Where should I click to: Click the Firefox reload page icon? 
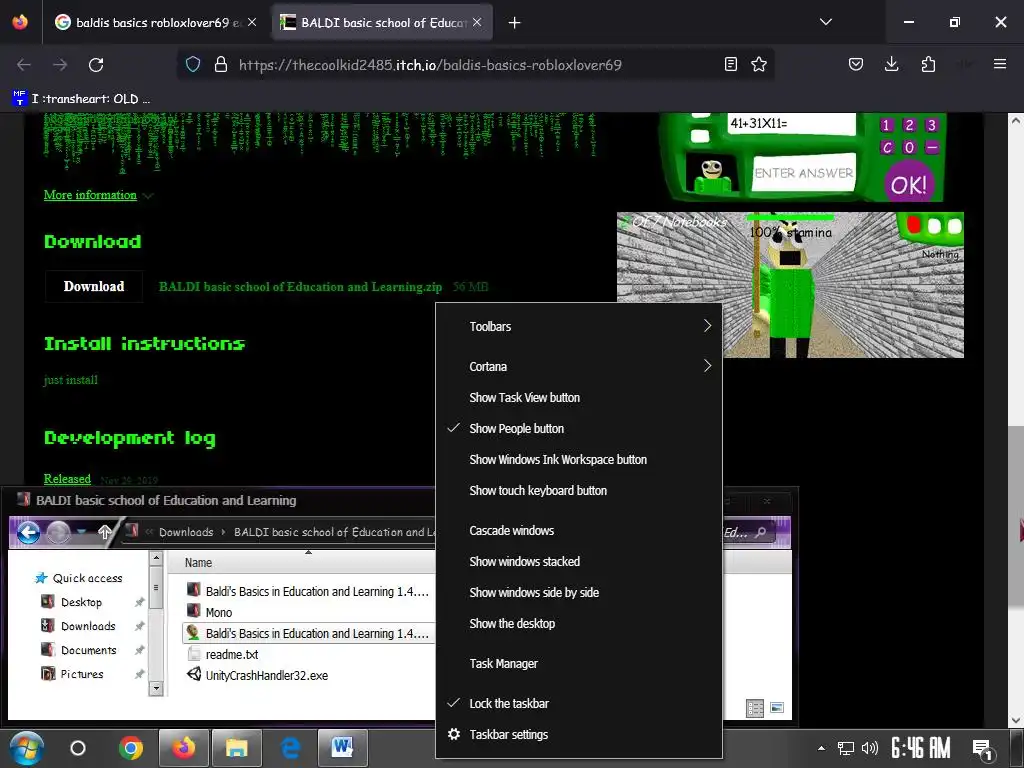click(x=96, y=65)
